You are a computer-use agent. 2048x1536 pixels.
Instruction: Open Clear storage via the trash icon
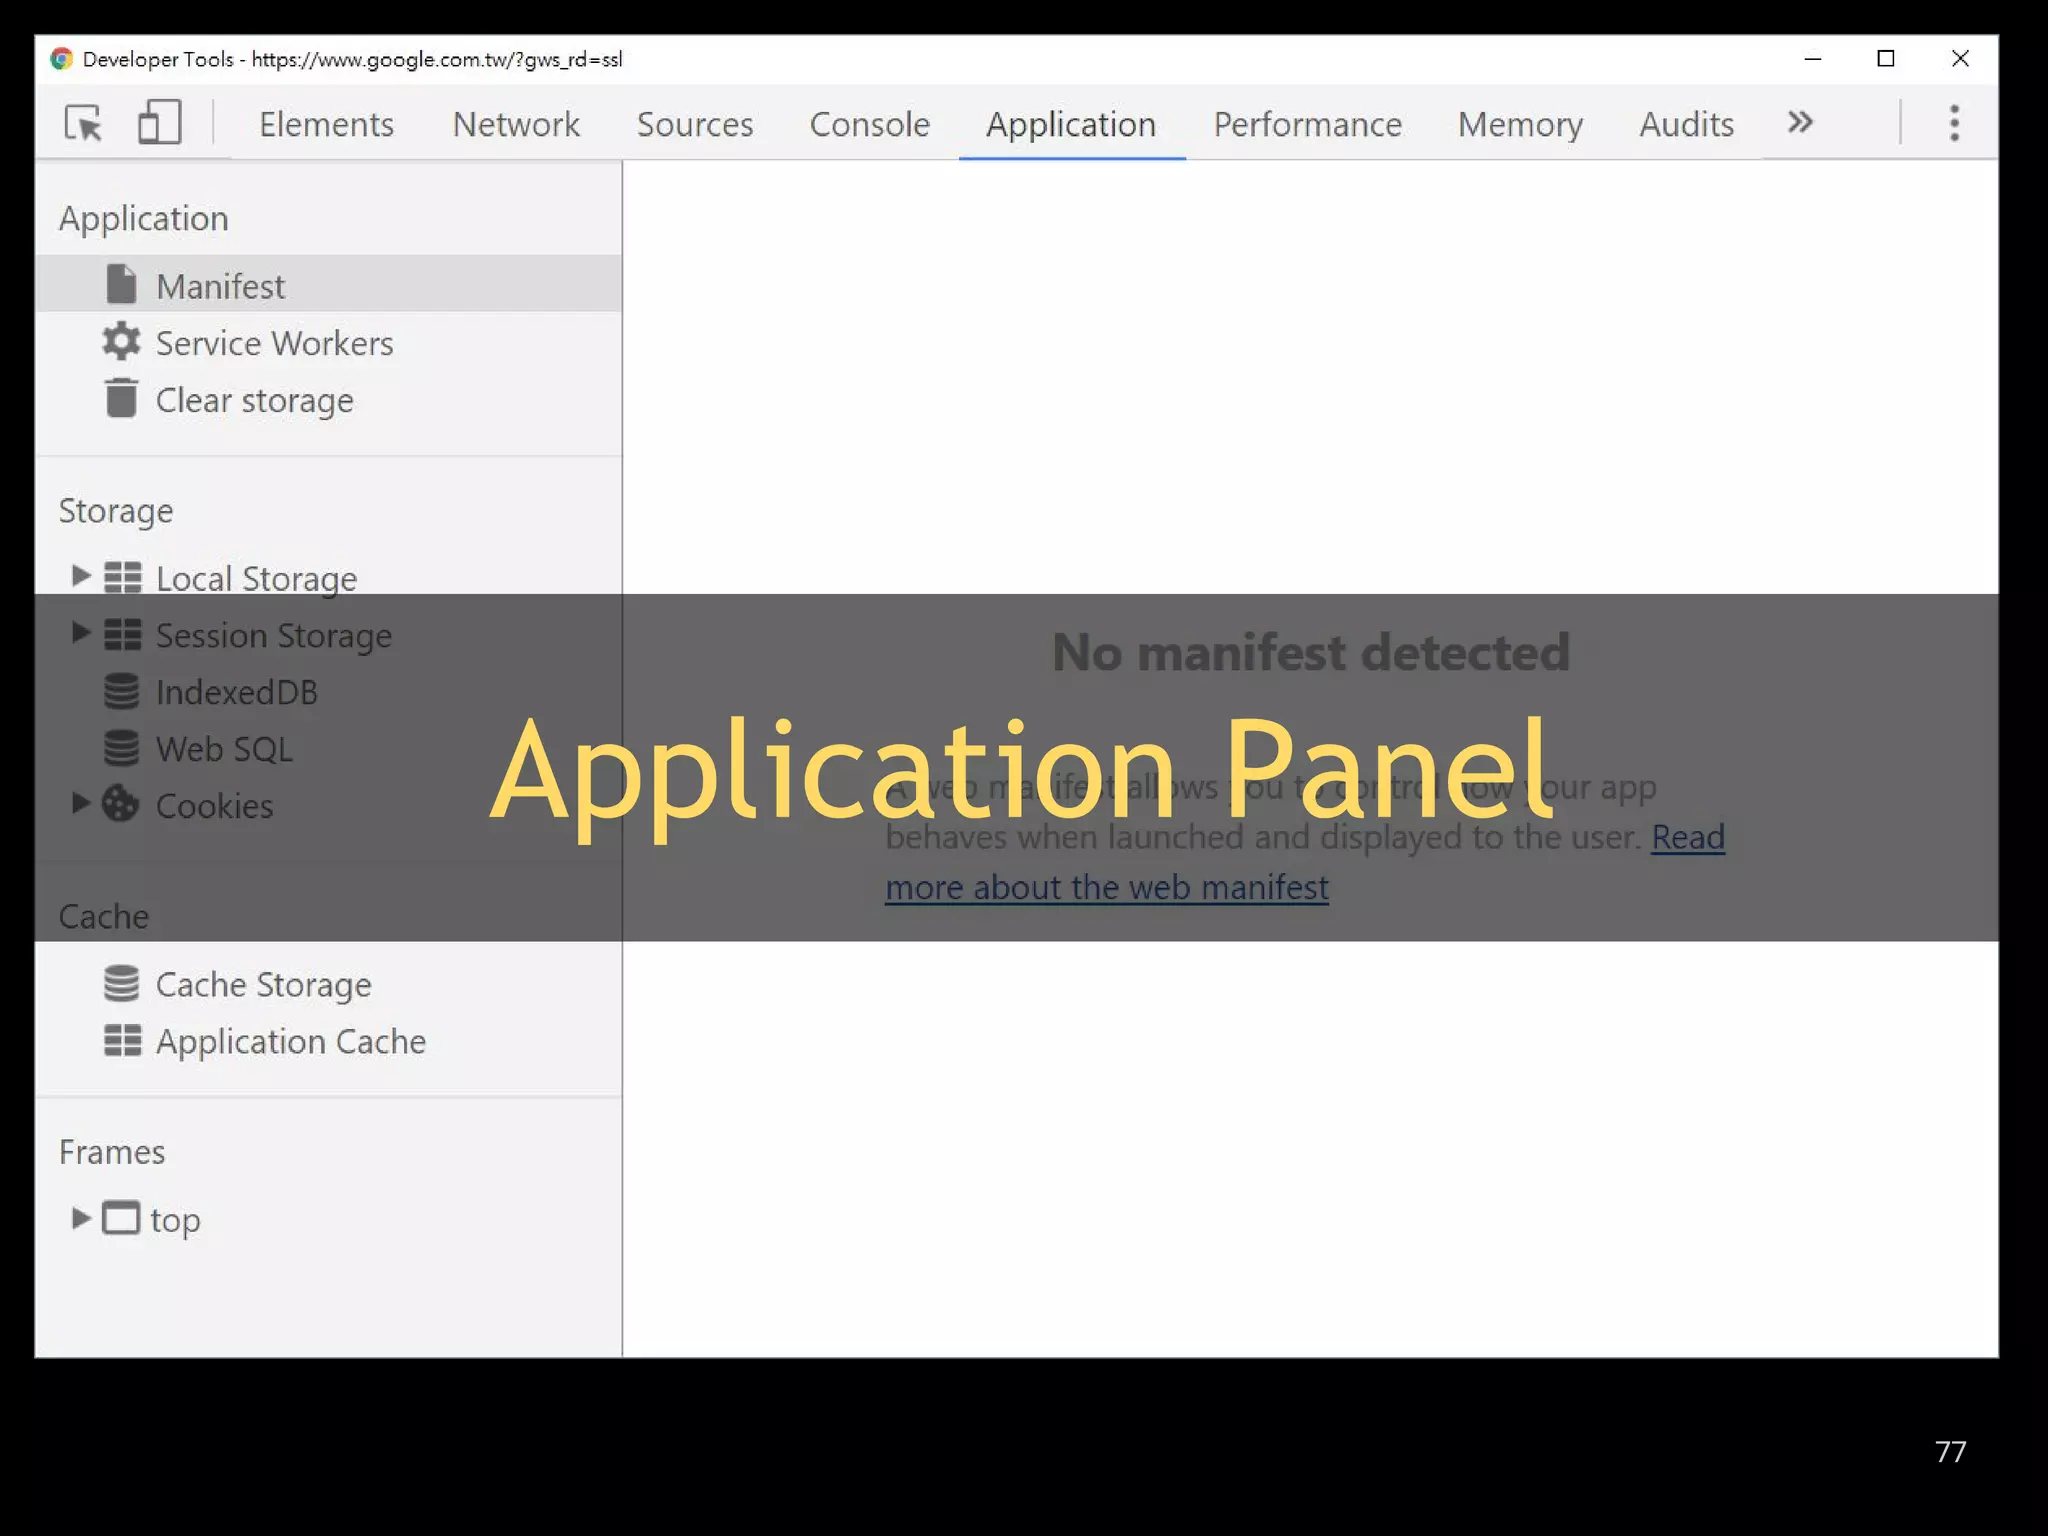[122, 399]
